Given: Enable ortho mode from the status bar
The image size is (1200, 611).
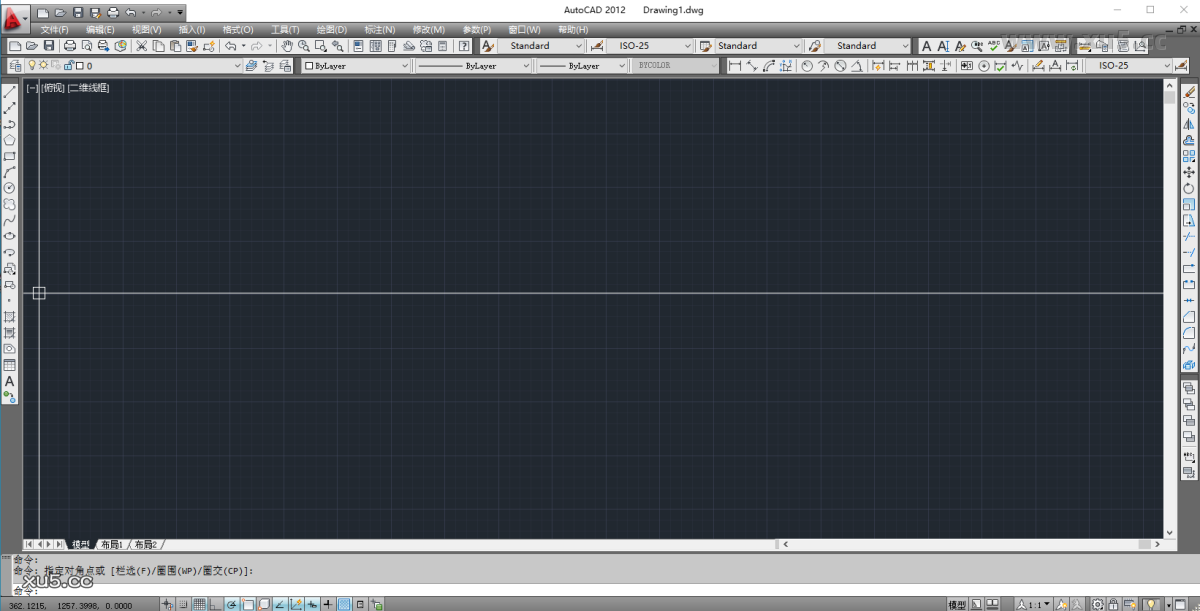Looking at the screenshot, I should pos(213,603).
